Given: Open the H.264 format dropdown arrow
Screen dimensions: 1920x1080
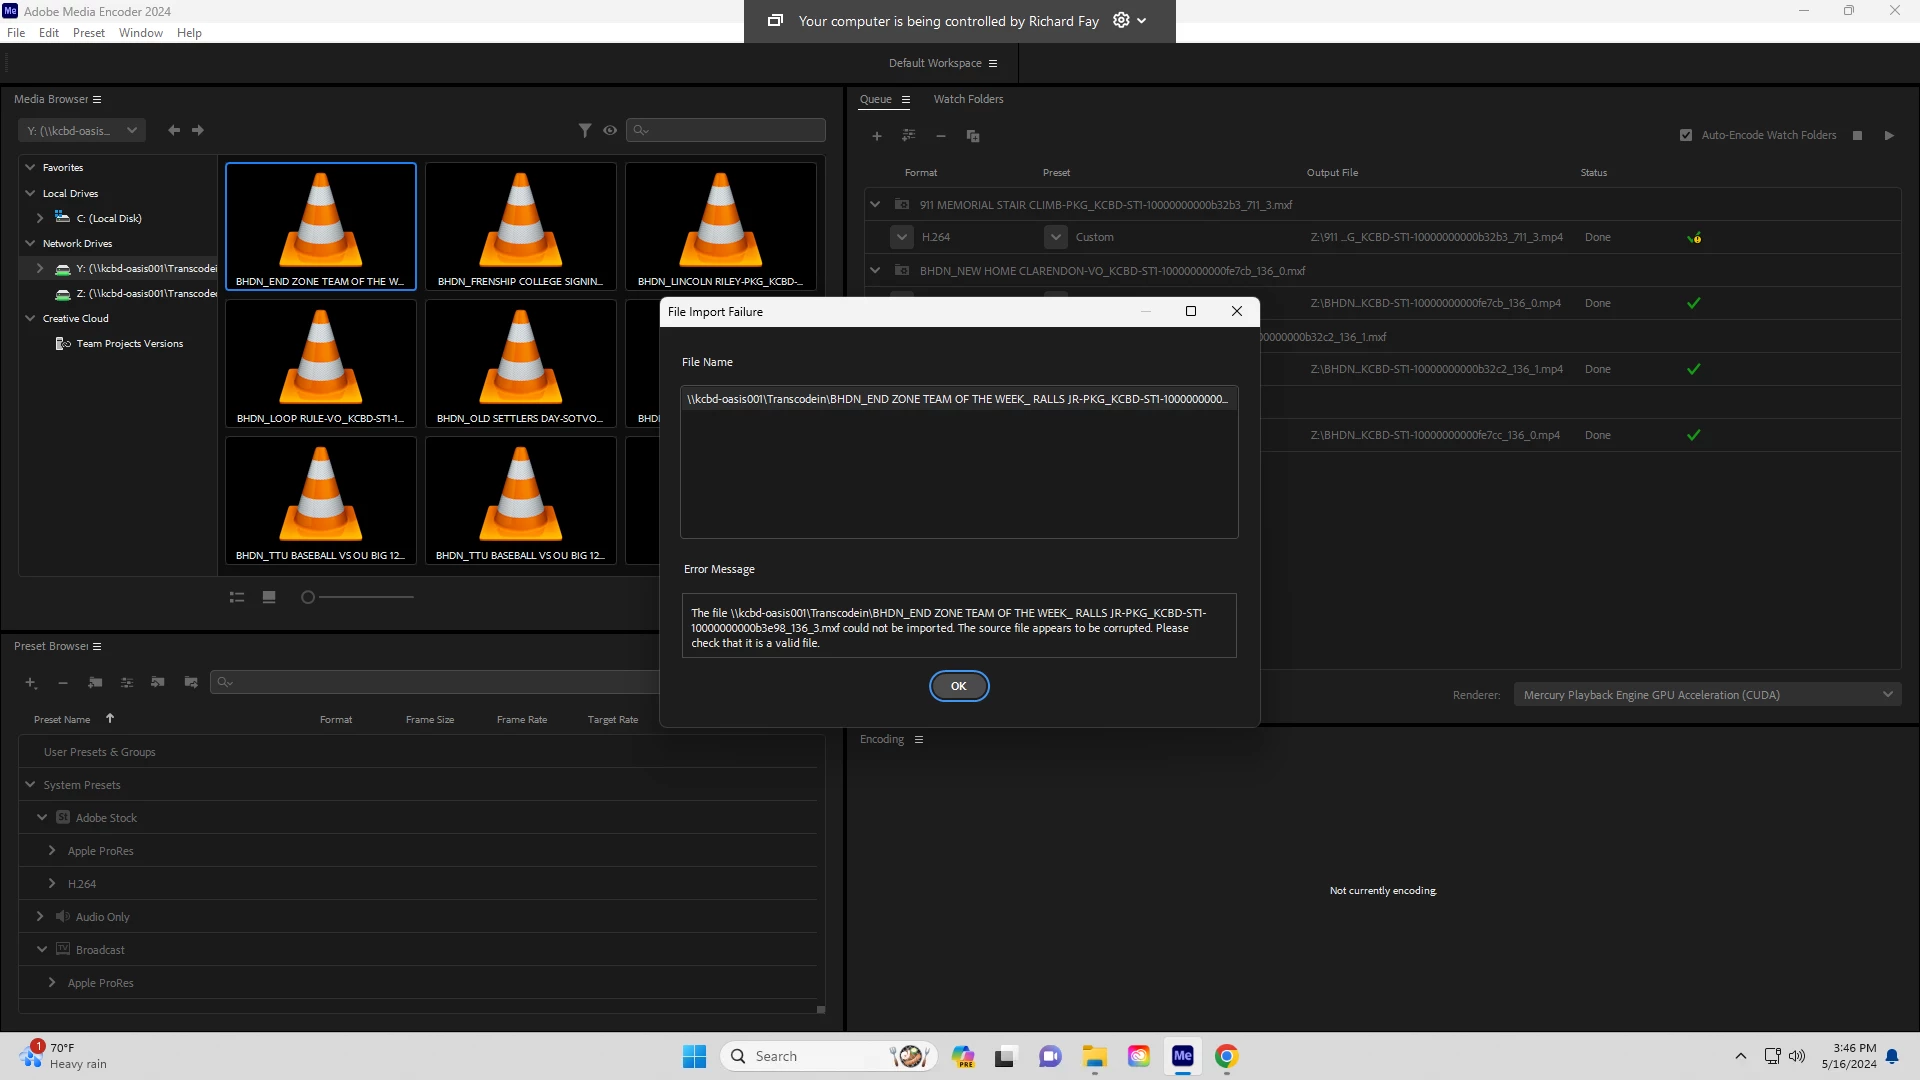Looking at the screenshot, I should (902, 237).
